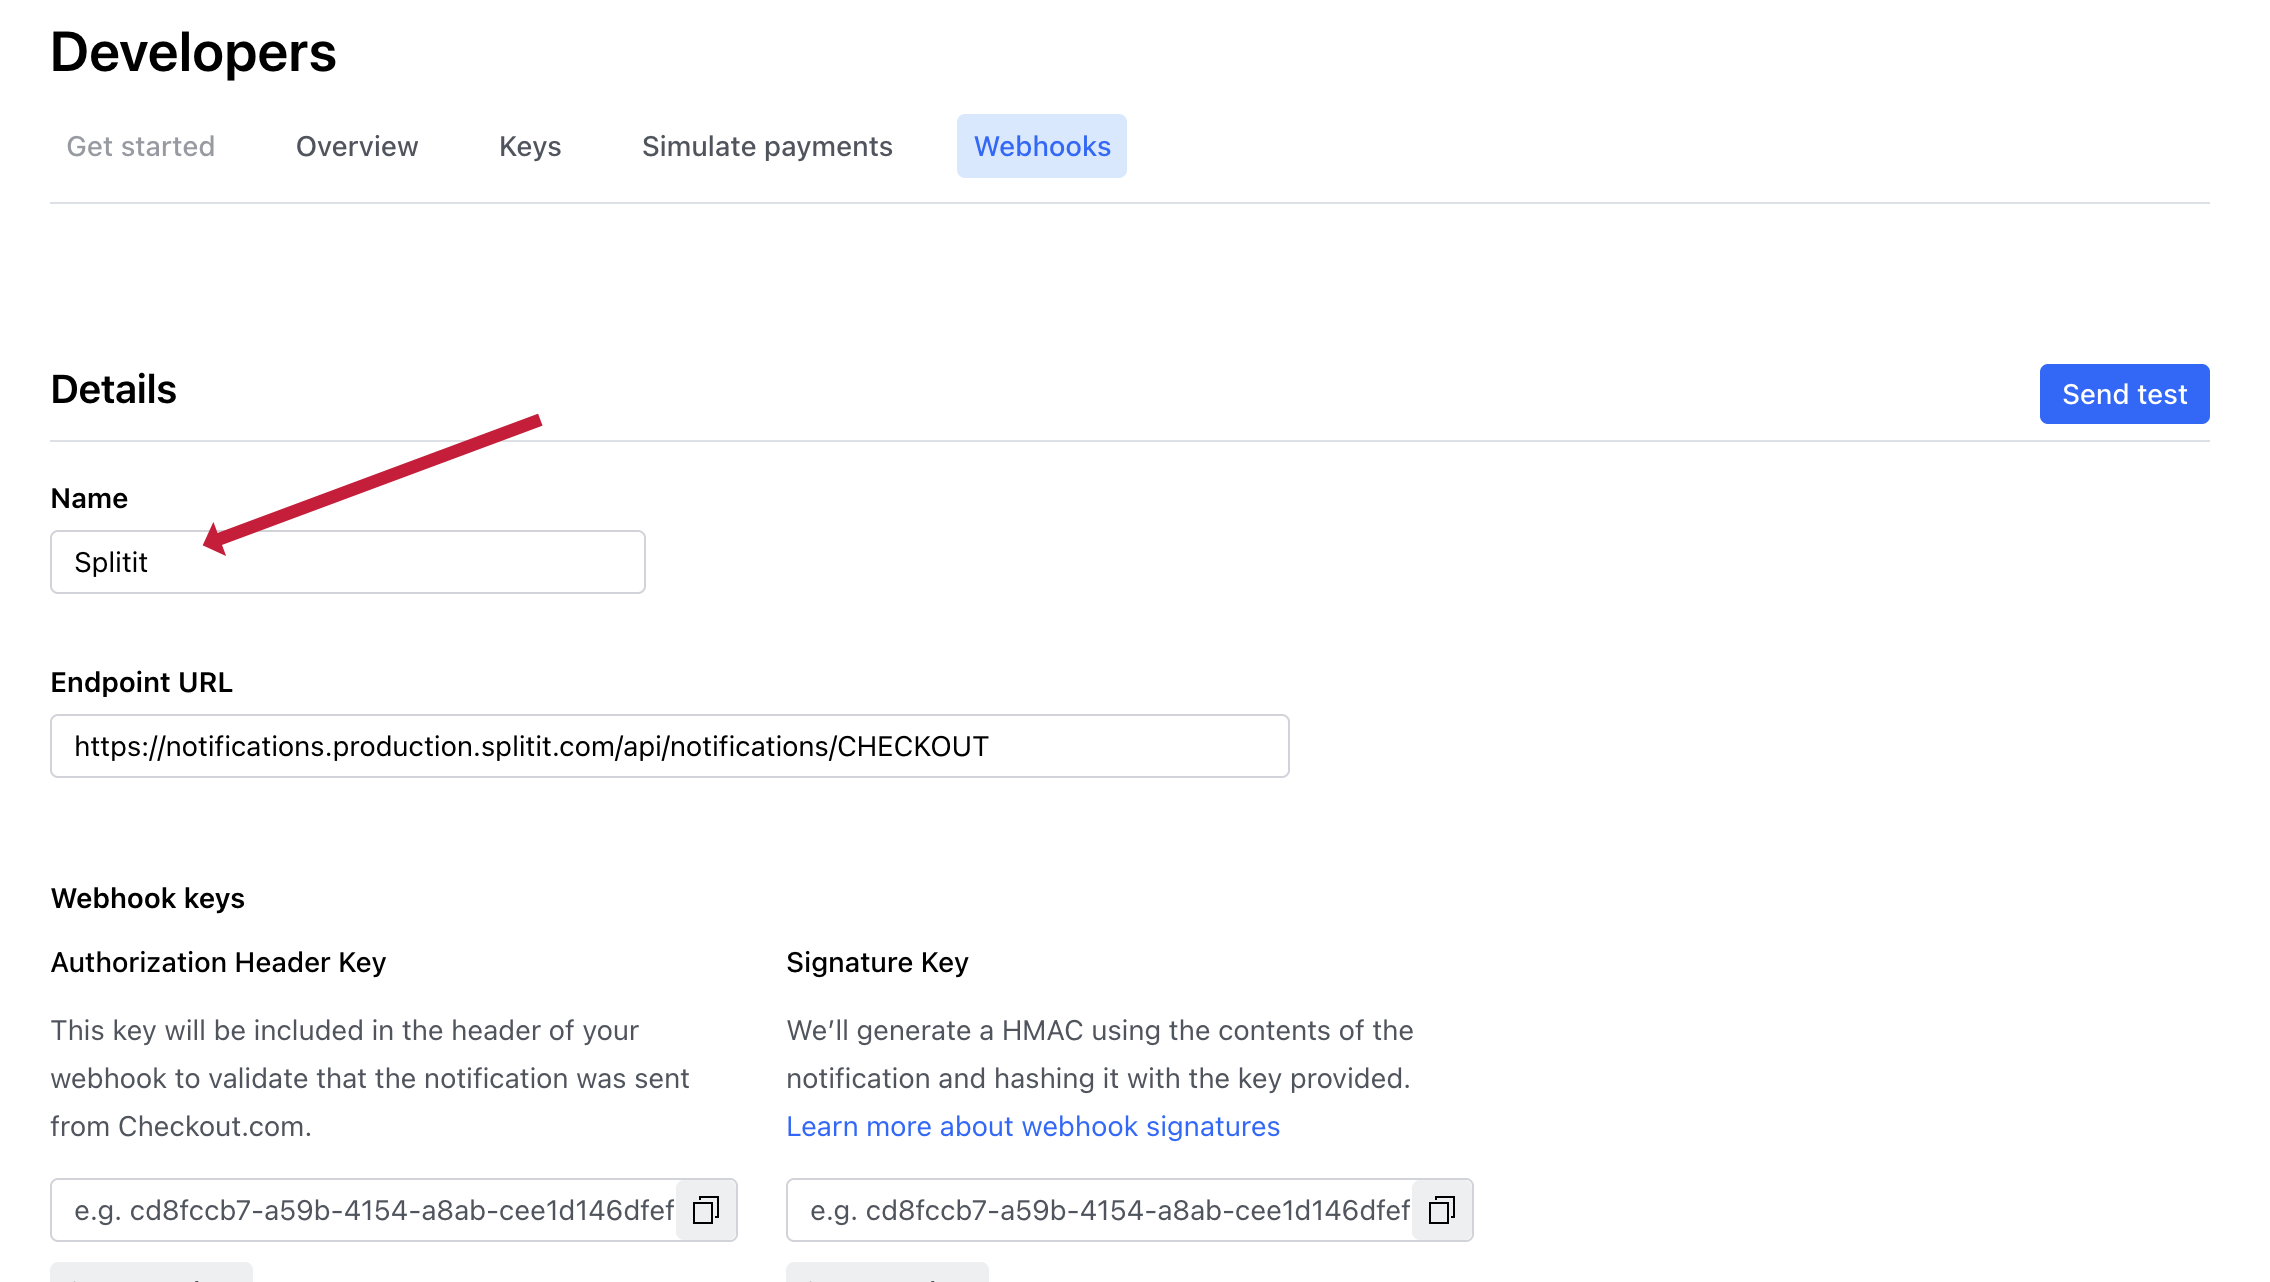Image resolution: width=2270 pixels, height=1282 pixels.
Task: Click the Signature Key input field
Action: click(1100, 1210)
